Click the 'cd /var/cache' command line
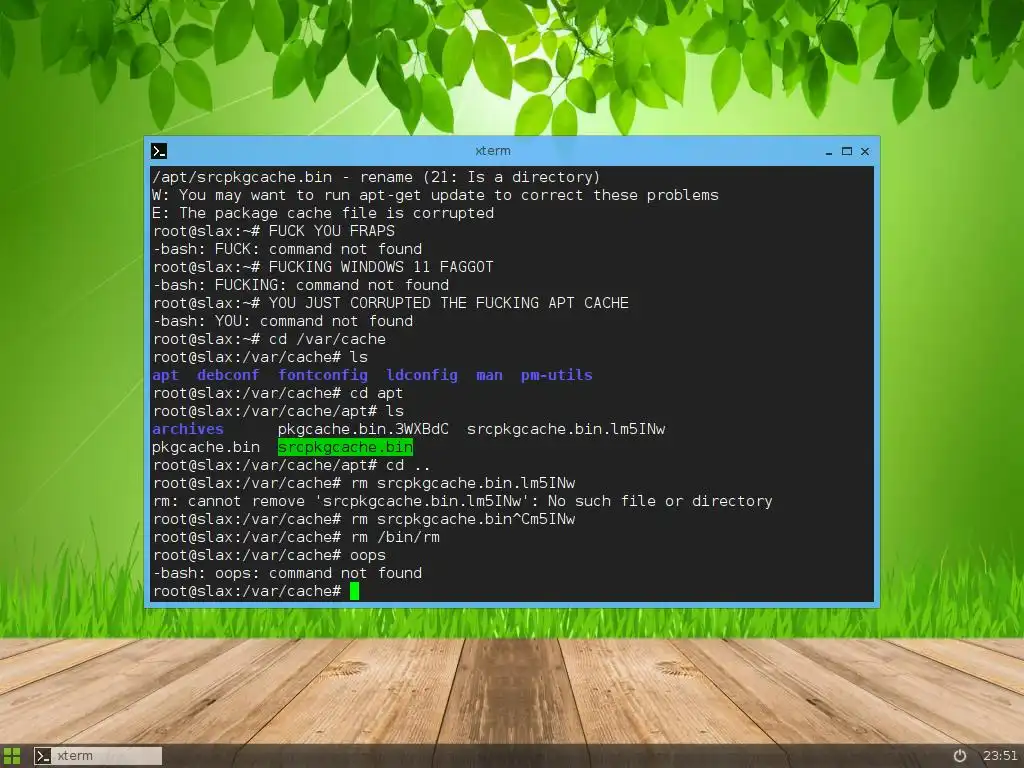Viewport: 1024px width, 768px height. click(x=269, y=339)
